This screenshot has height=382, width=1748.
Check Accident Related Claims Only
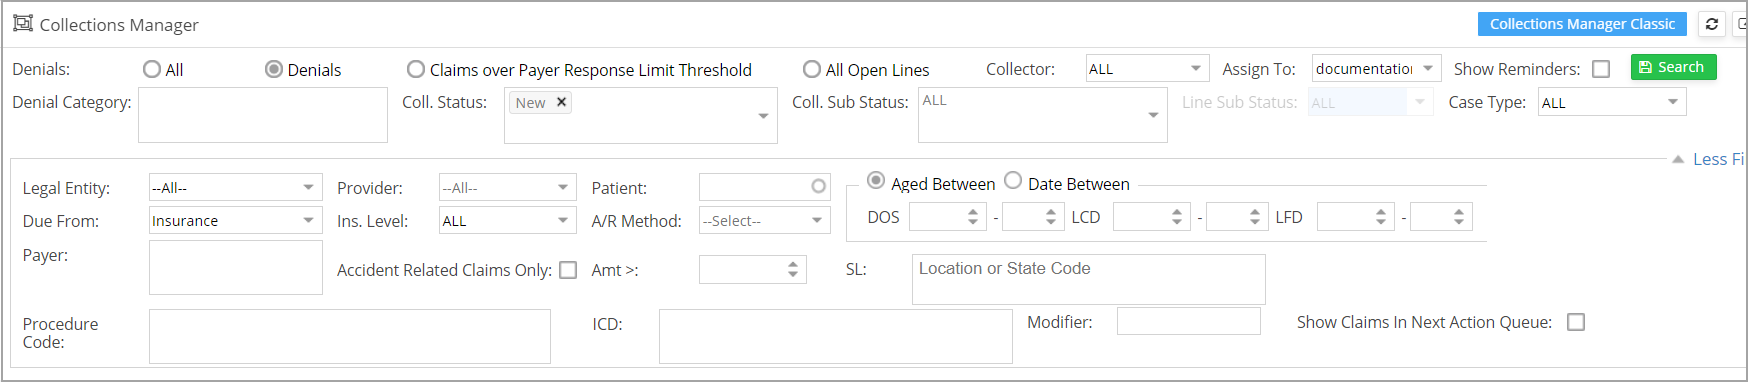coord(568,270)
